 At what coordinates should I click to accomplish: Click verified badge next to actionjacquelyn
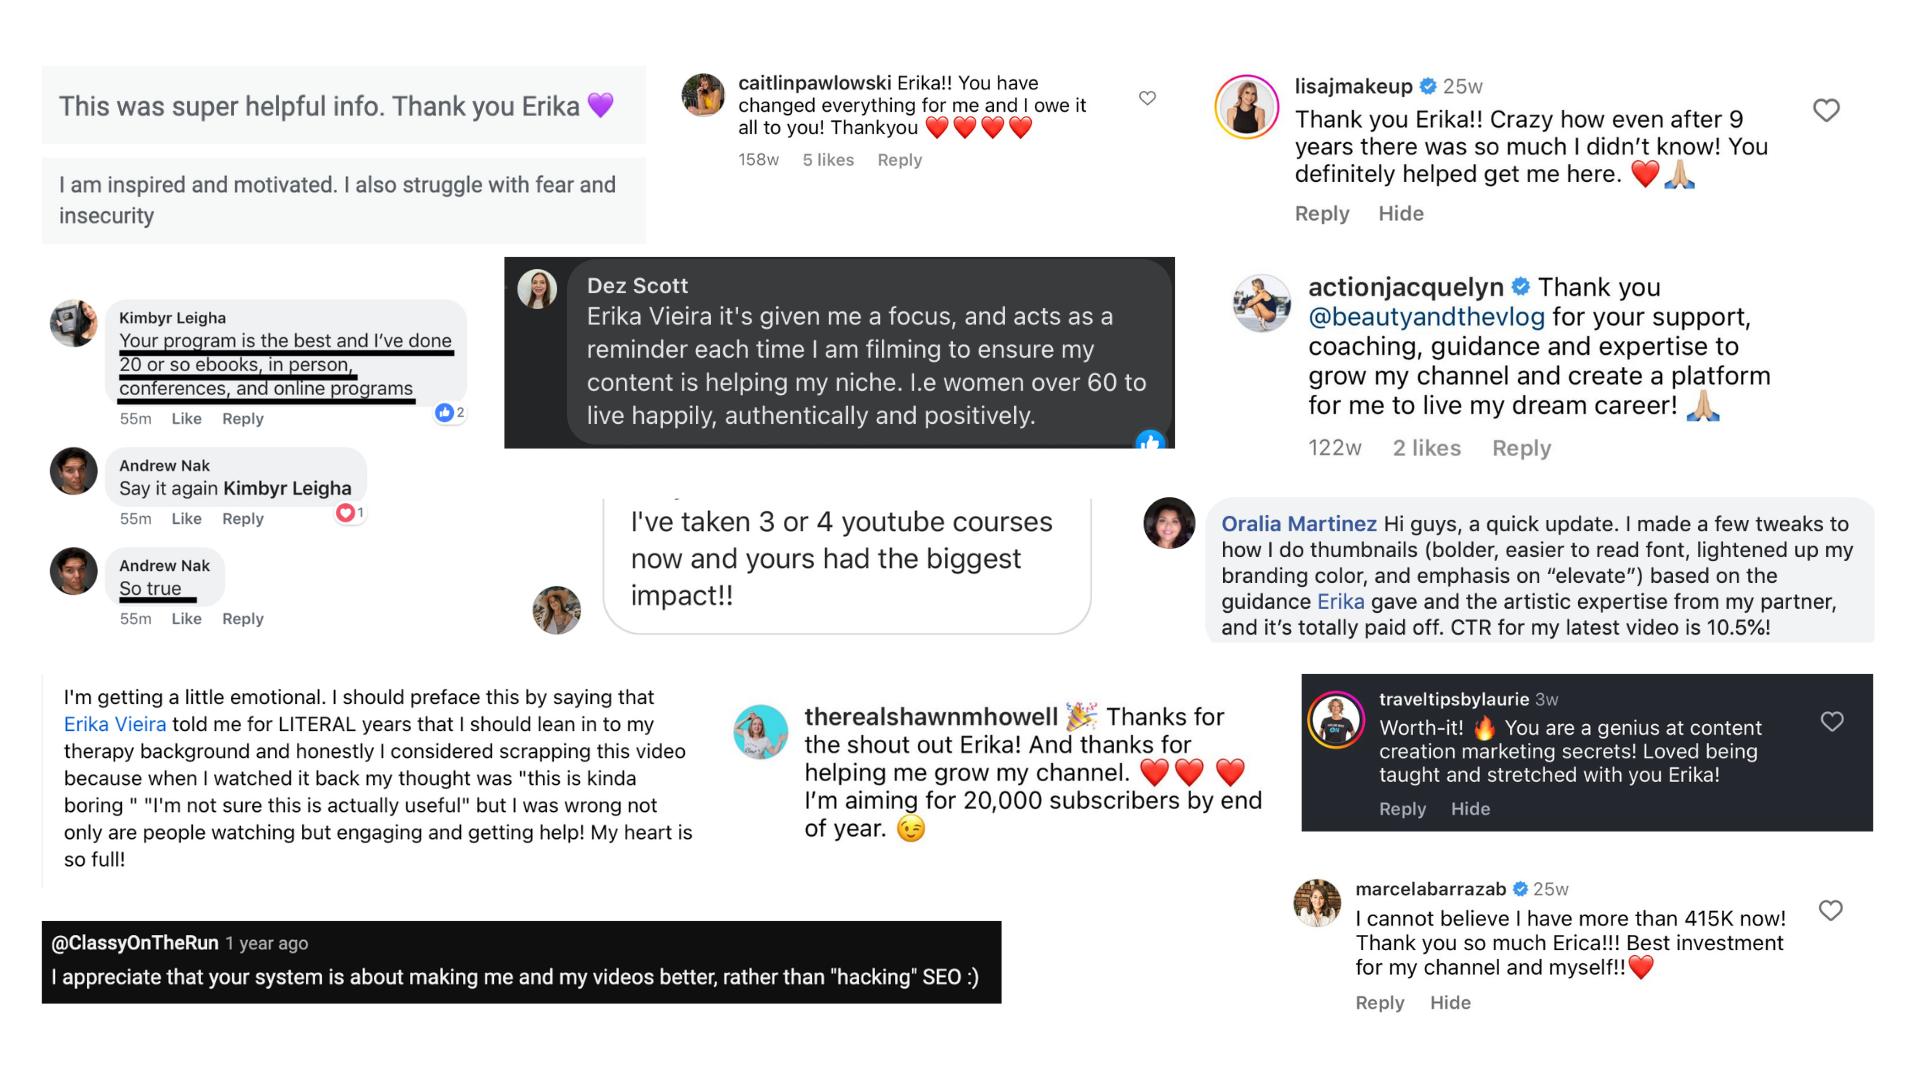(x=1520, y=287)
